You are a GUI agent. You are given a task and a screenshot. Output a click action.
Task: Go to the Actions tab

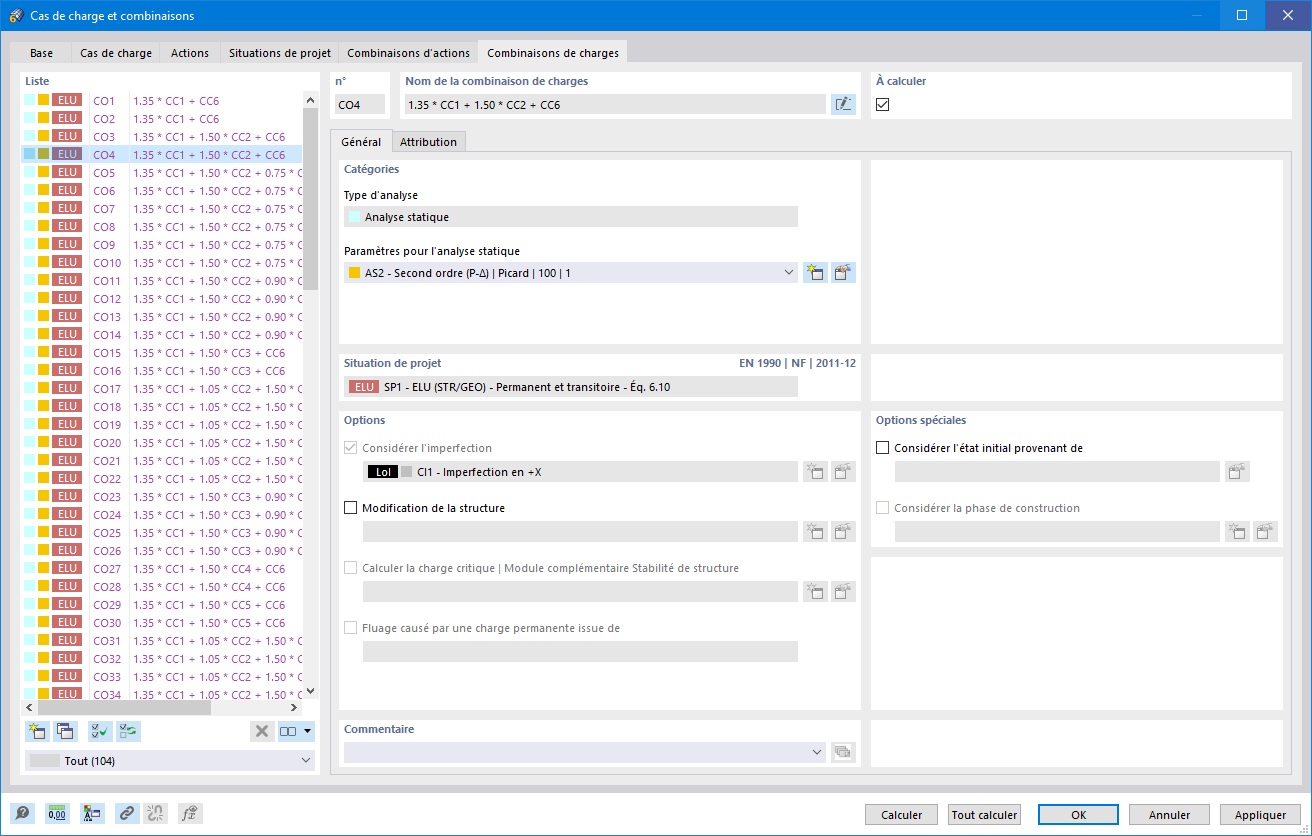click(x=190, y=53)
